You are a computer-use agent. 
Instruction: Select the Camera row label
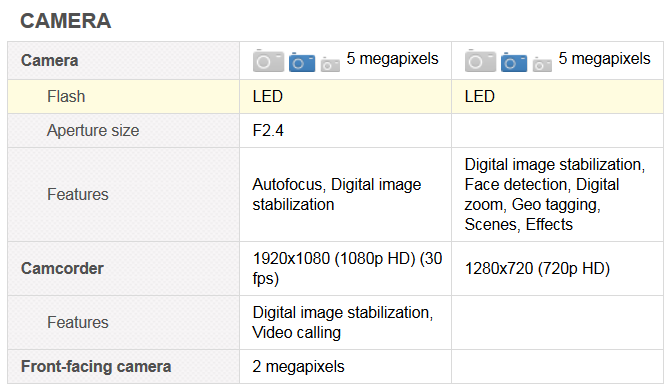click(x=50, y=61)
